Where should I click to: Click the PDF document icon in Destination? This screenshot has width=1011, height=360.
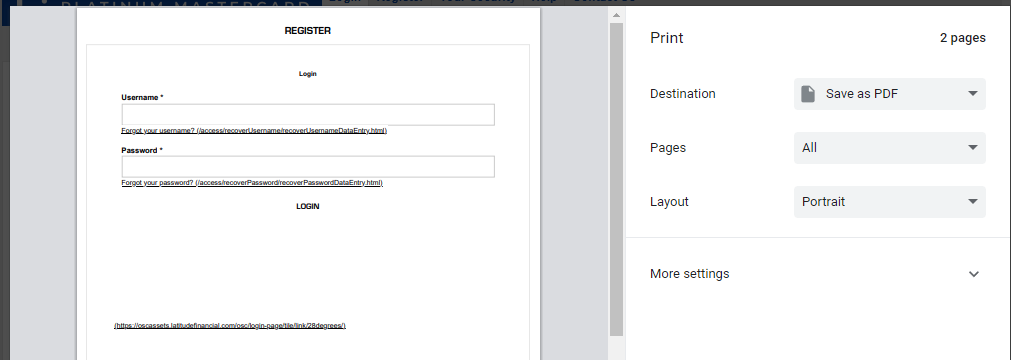(x=808, y=94)
